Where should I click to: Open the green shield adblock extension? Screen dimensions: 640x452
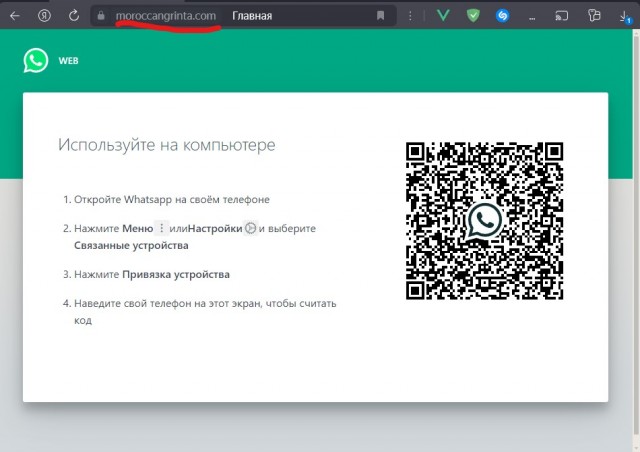(x=473, y=16)
